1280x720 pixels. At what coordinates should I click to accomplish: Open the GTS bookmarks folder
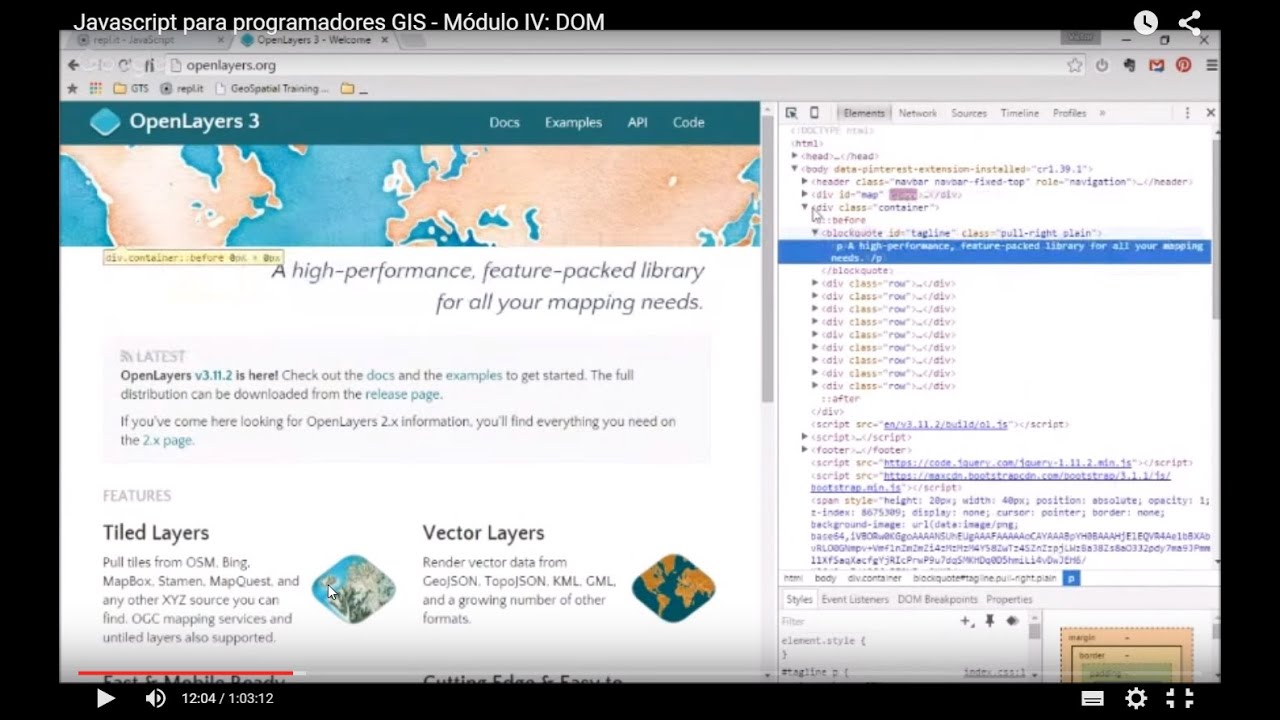pos(131,88)
